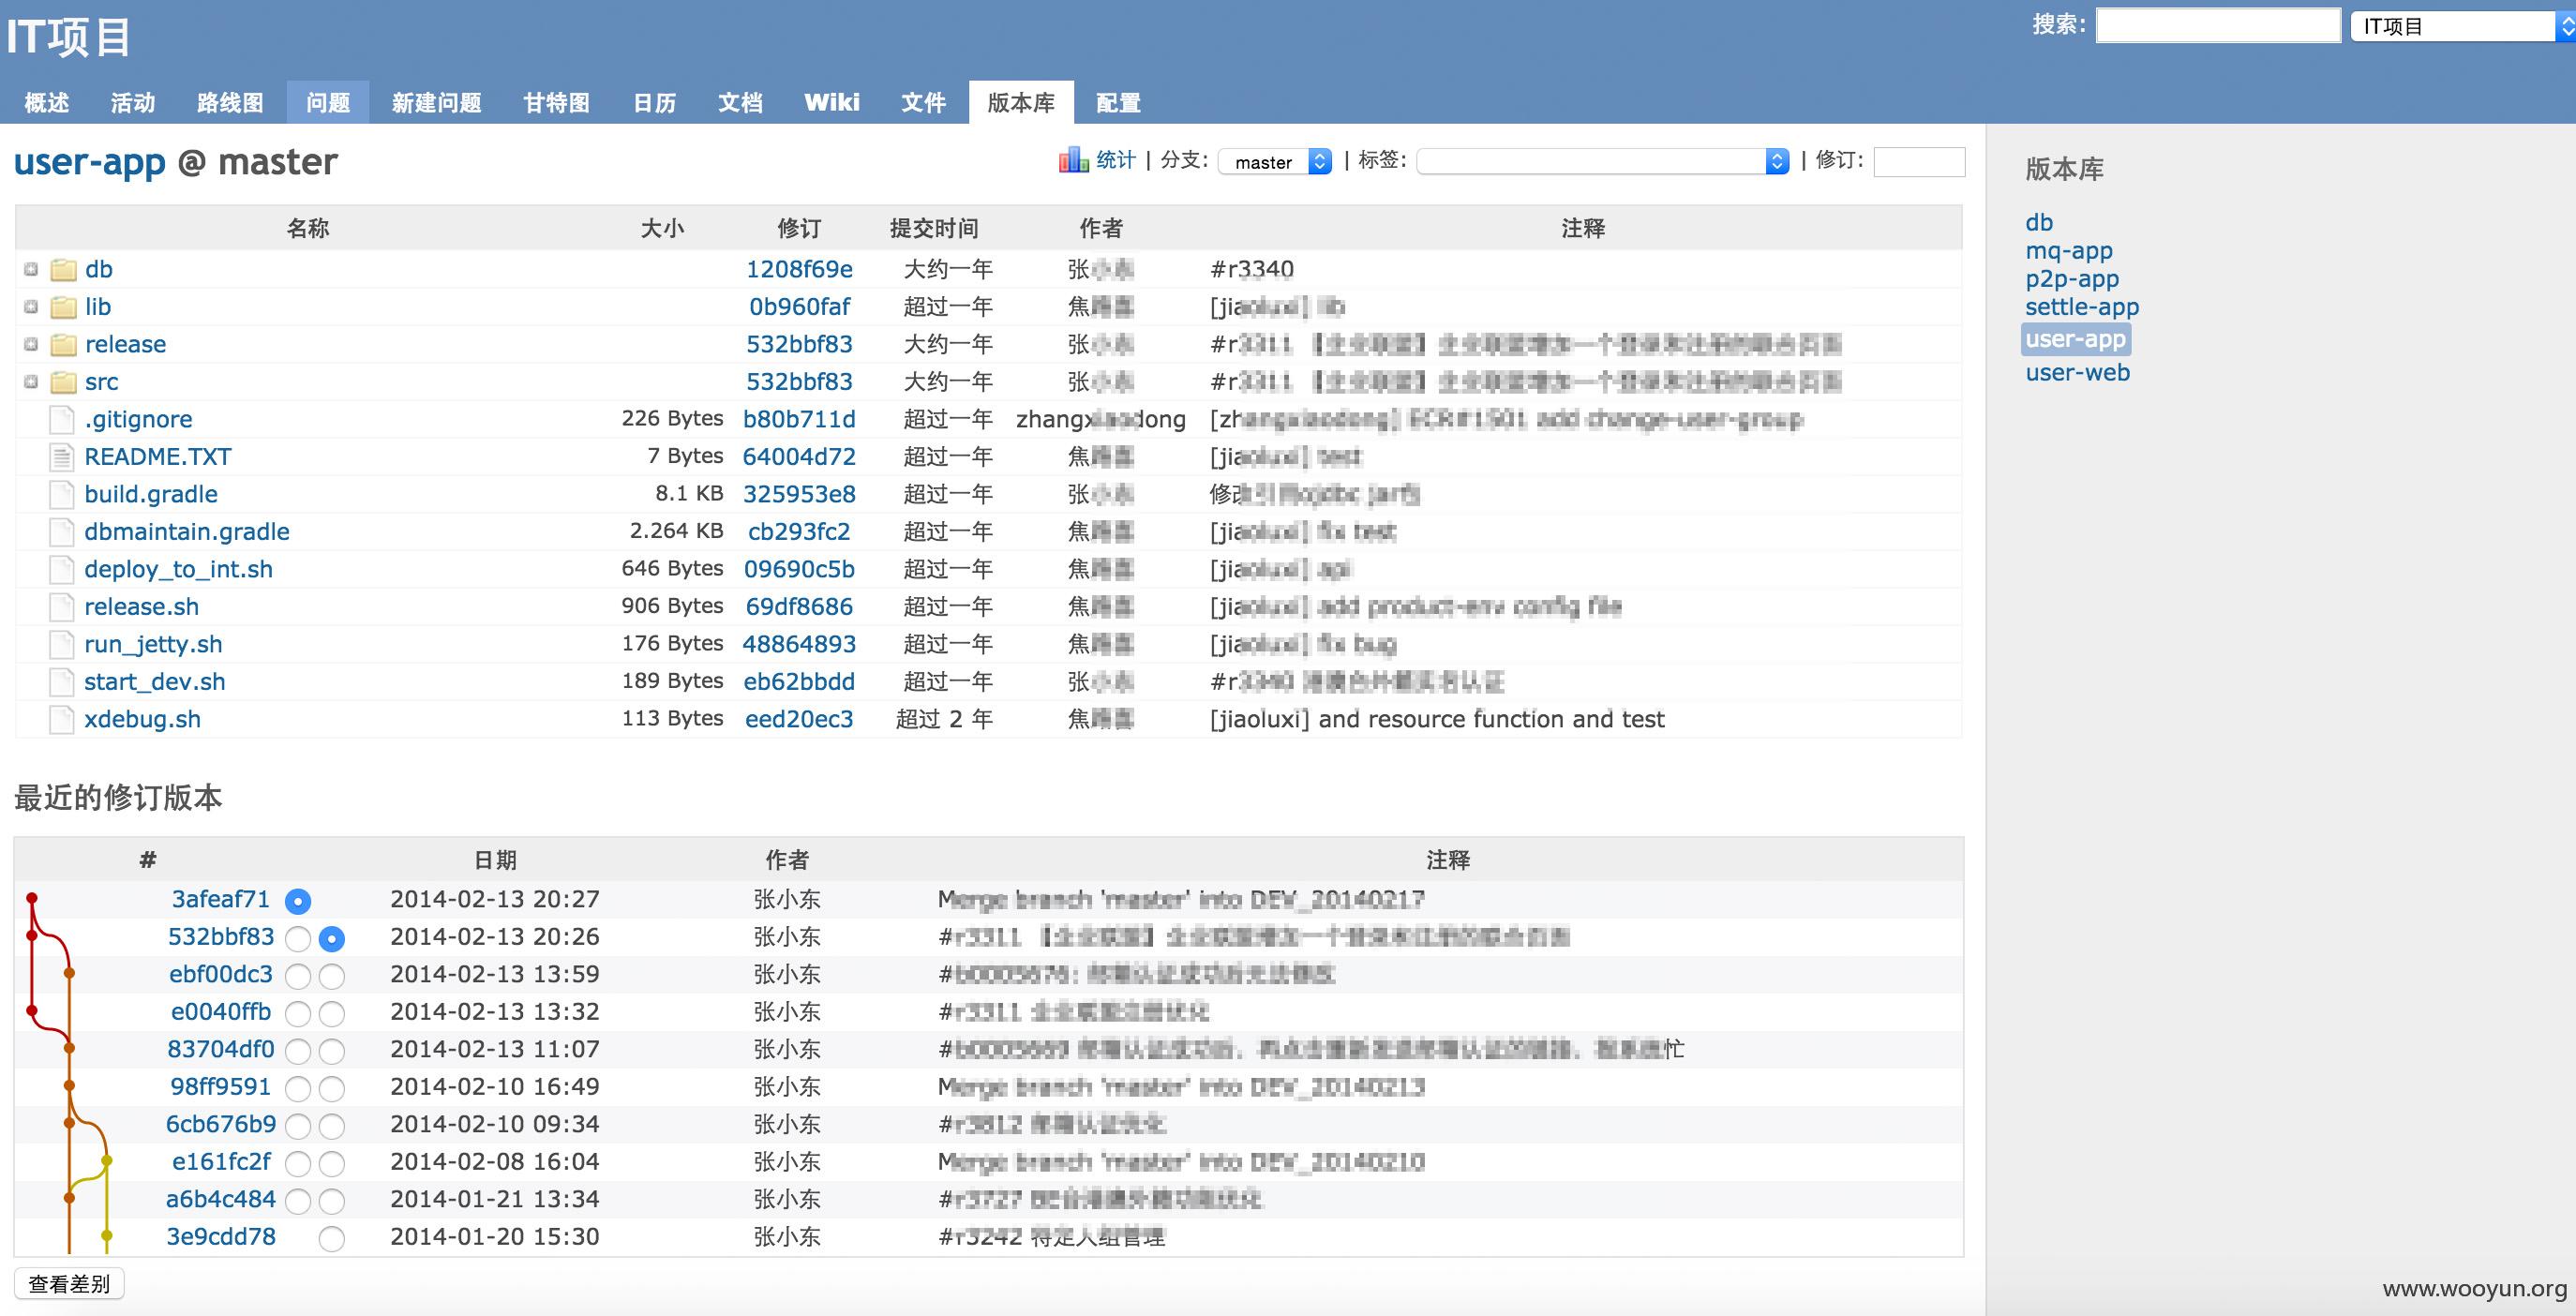This screenshot has height=1316, width=2576.
Task: Click the start_dev.sh file icon
Action: click(x=62, y=682)
